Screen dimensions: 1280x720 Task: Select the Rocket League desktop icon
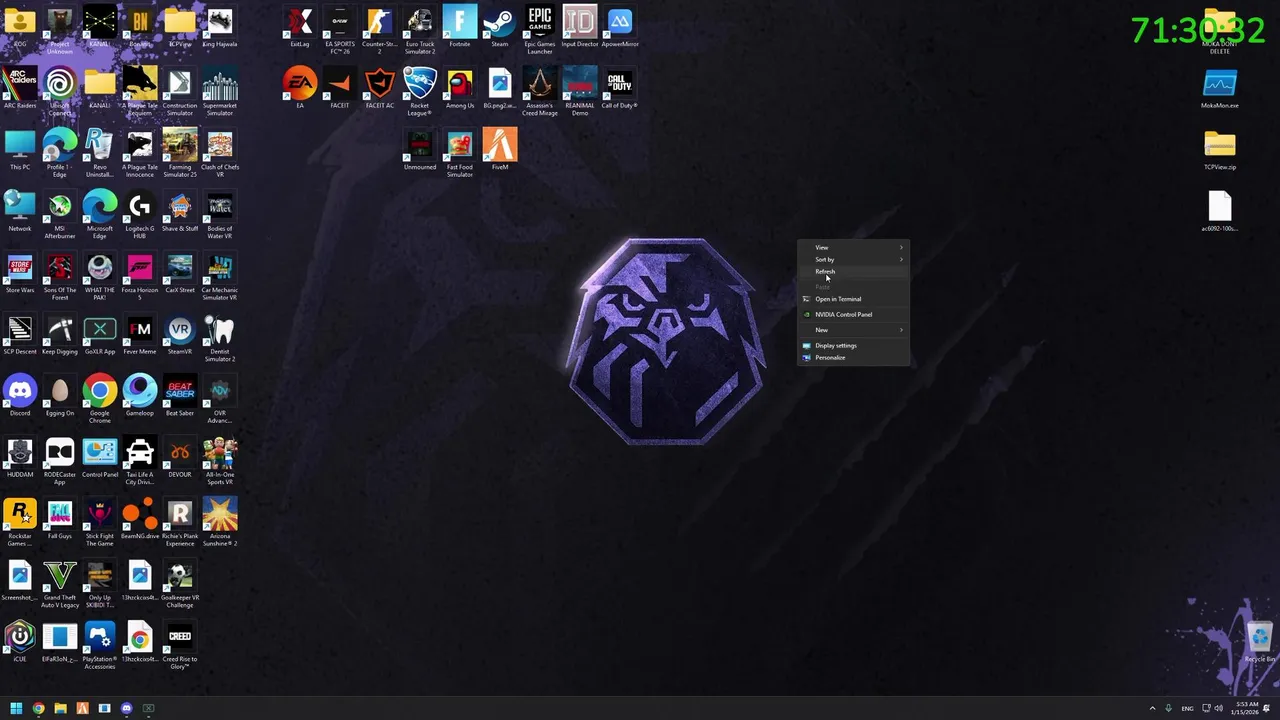(x=420, y=92)
